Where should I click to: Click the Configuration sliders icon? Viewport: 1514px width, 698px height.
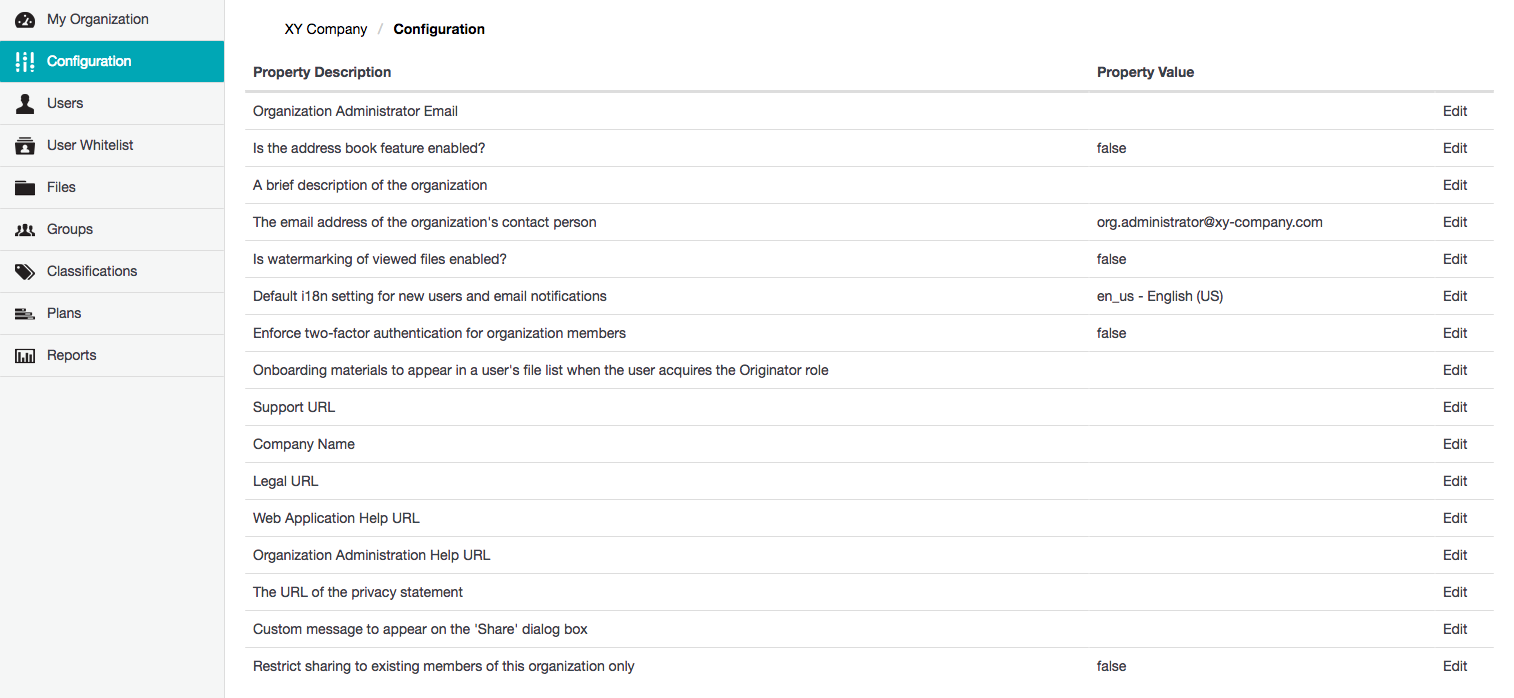[25, 62]
